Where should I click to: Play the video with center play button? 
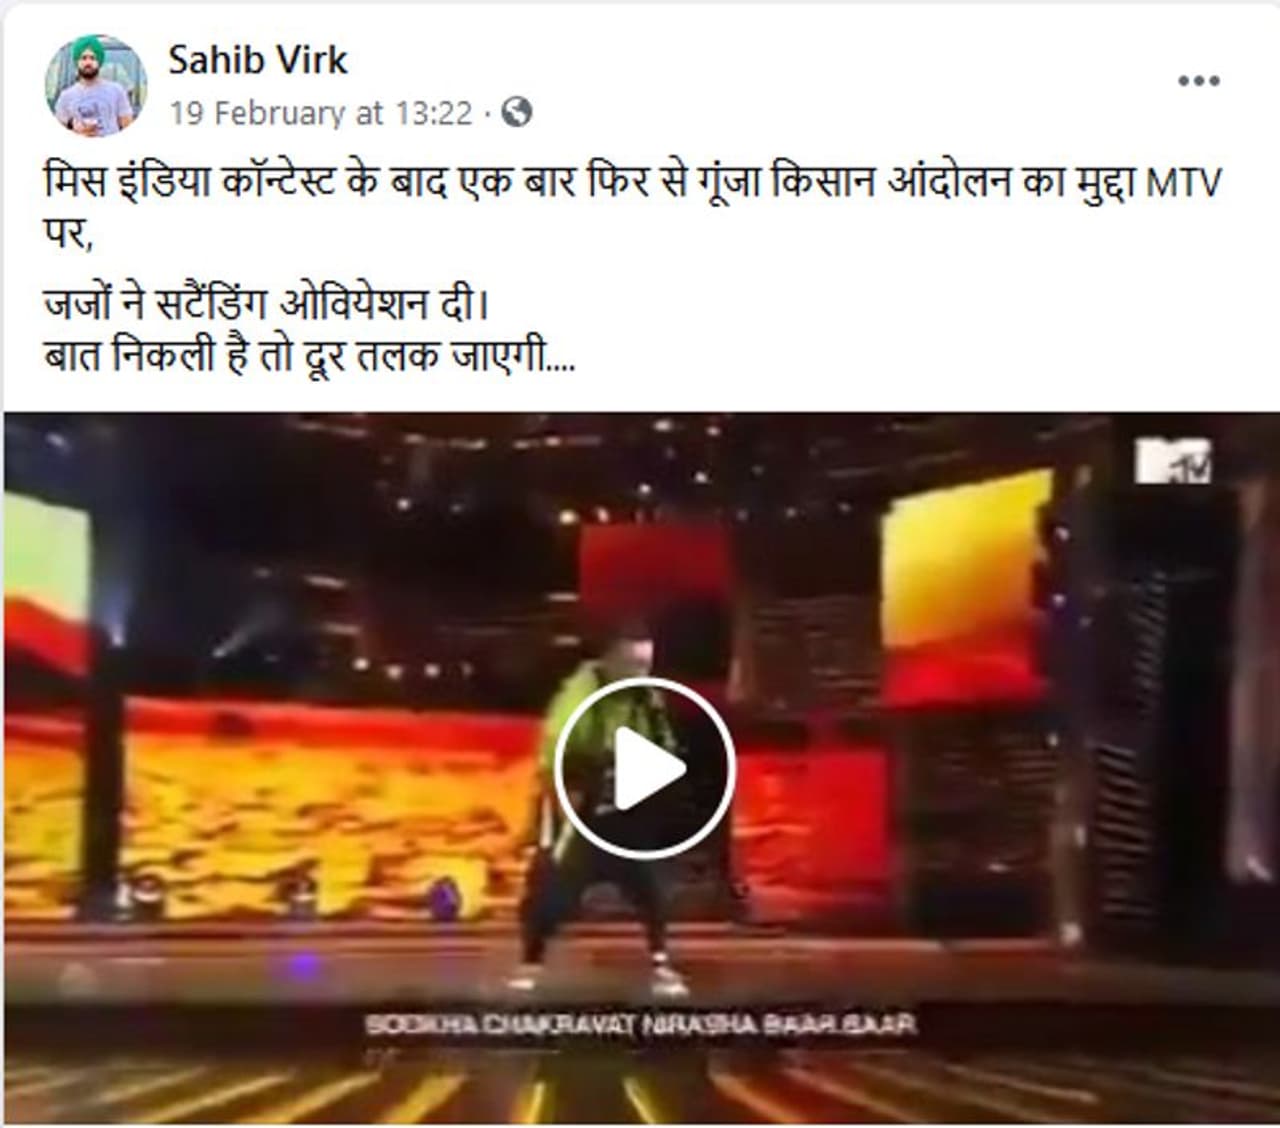click(645, 768)
